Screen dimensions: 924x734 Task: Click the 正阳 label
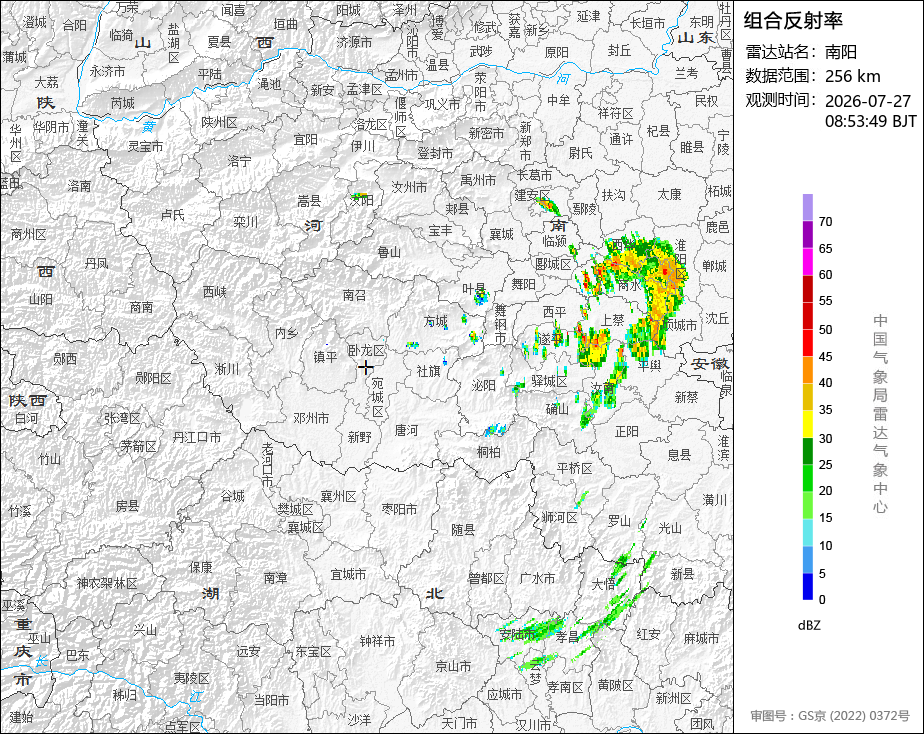coord(626,431)
